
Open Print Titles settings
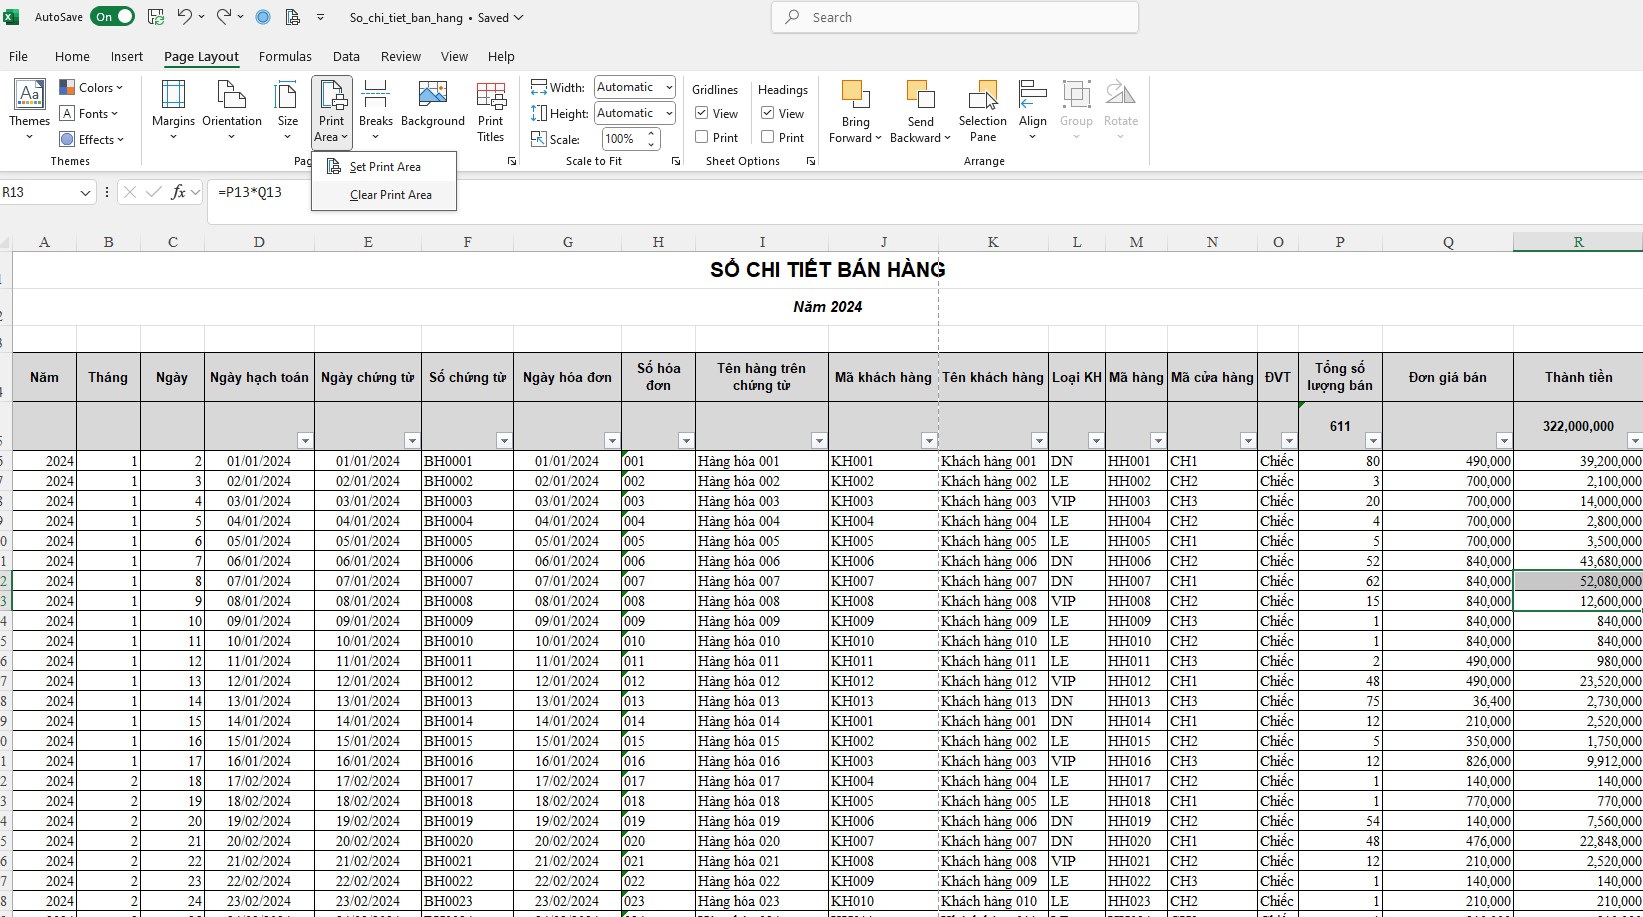pos(491,111)
